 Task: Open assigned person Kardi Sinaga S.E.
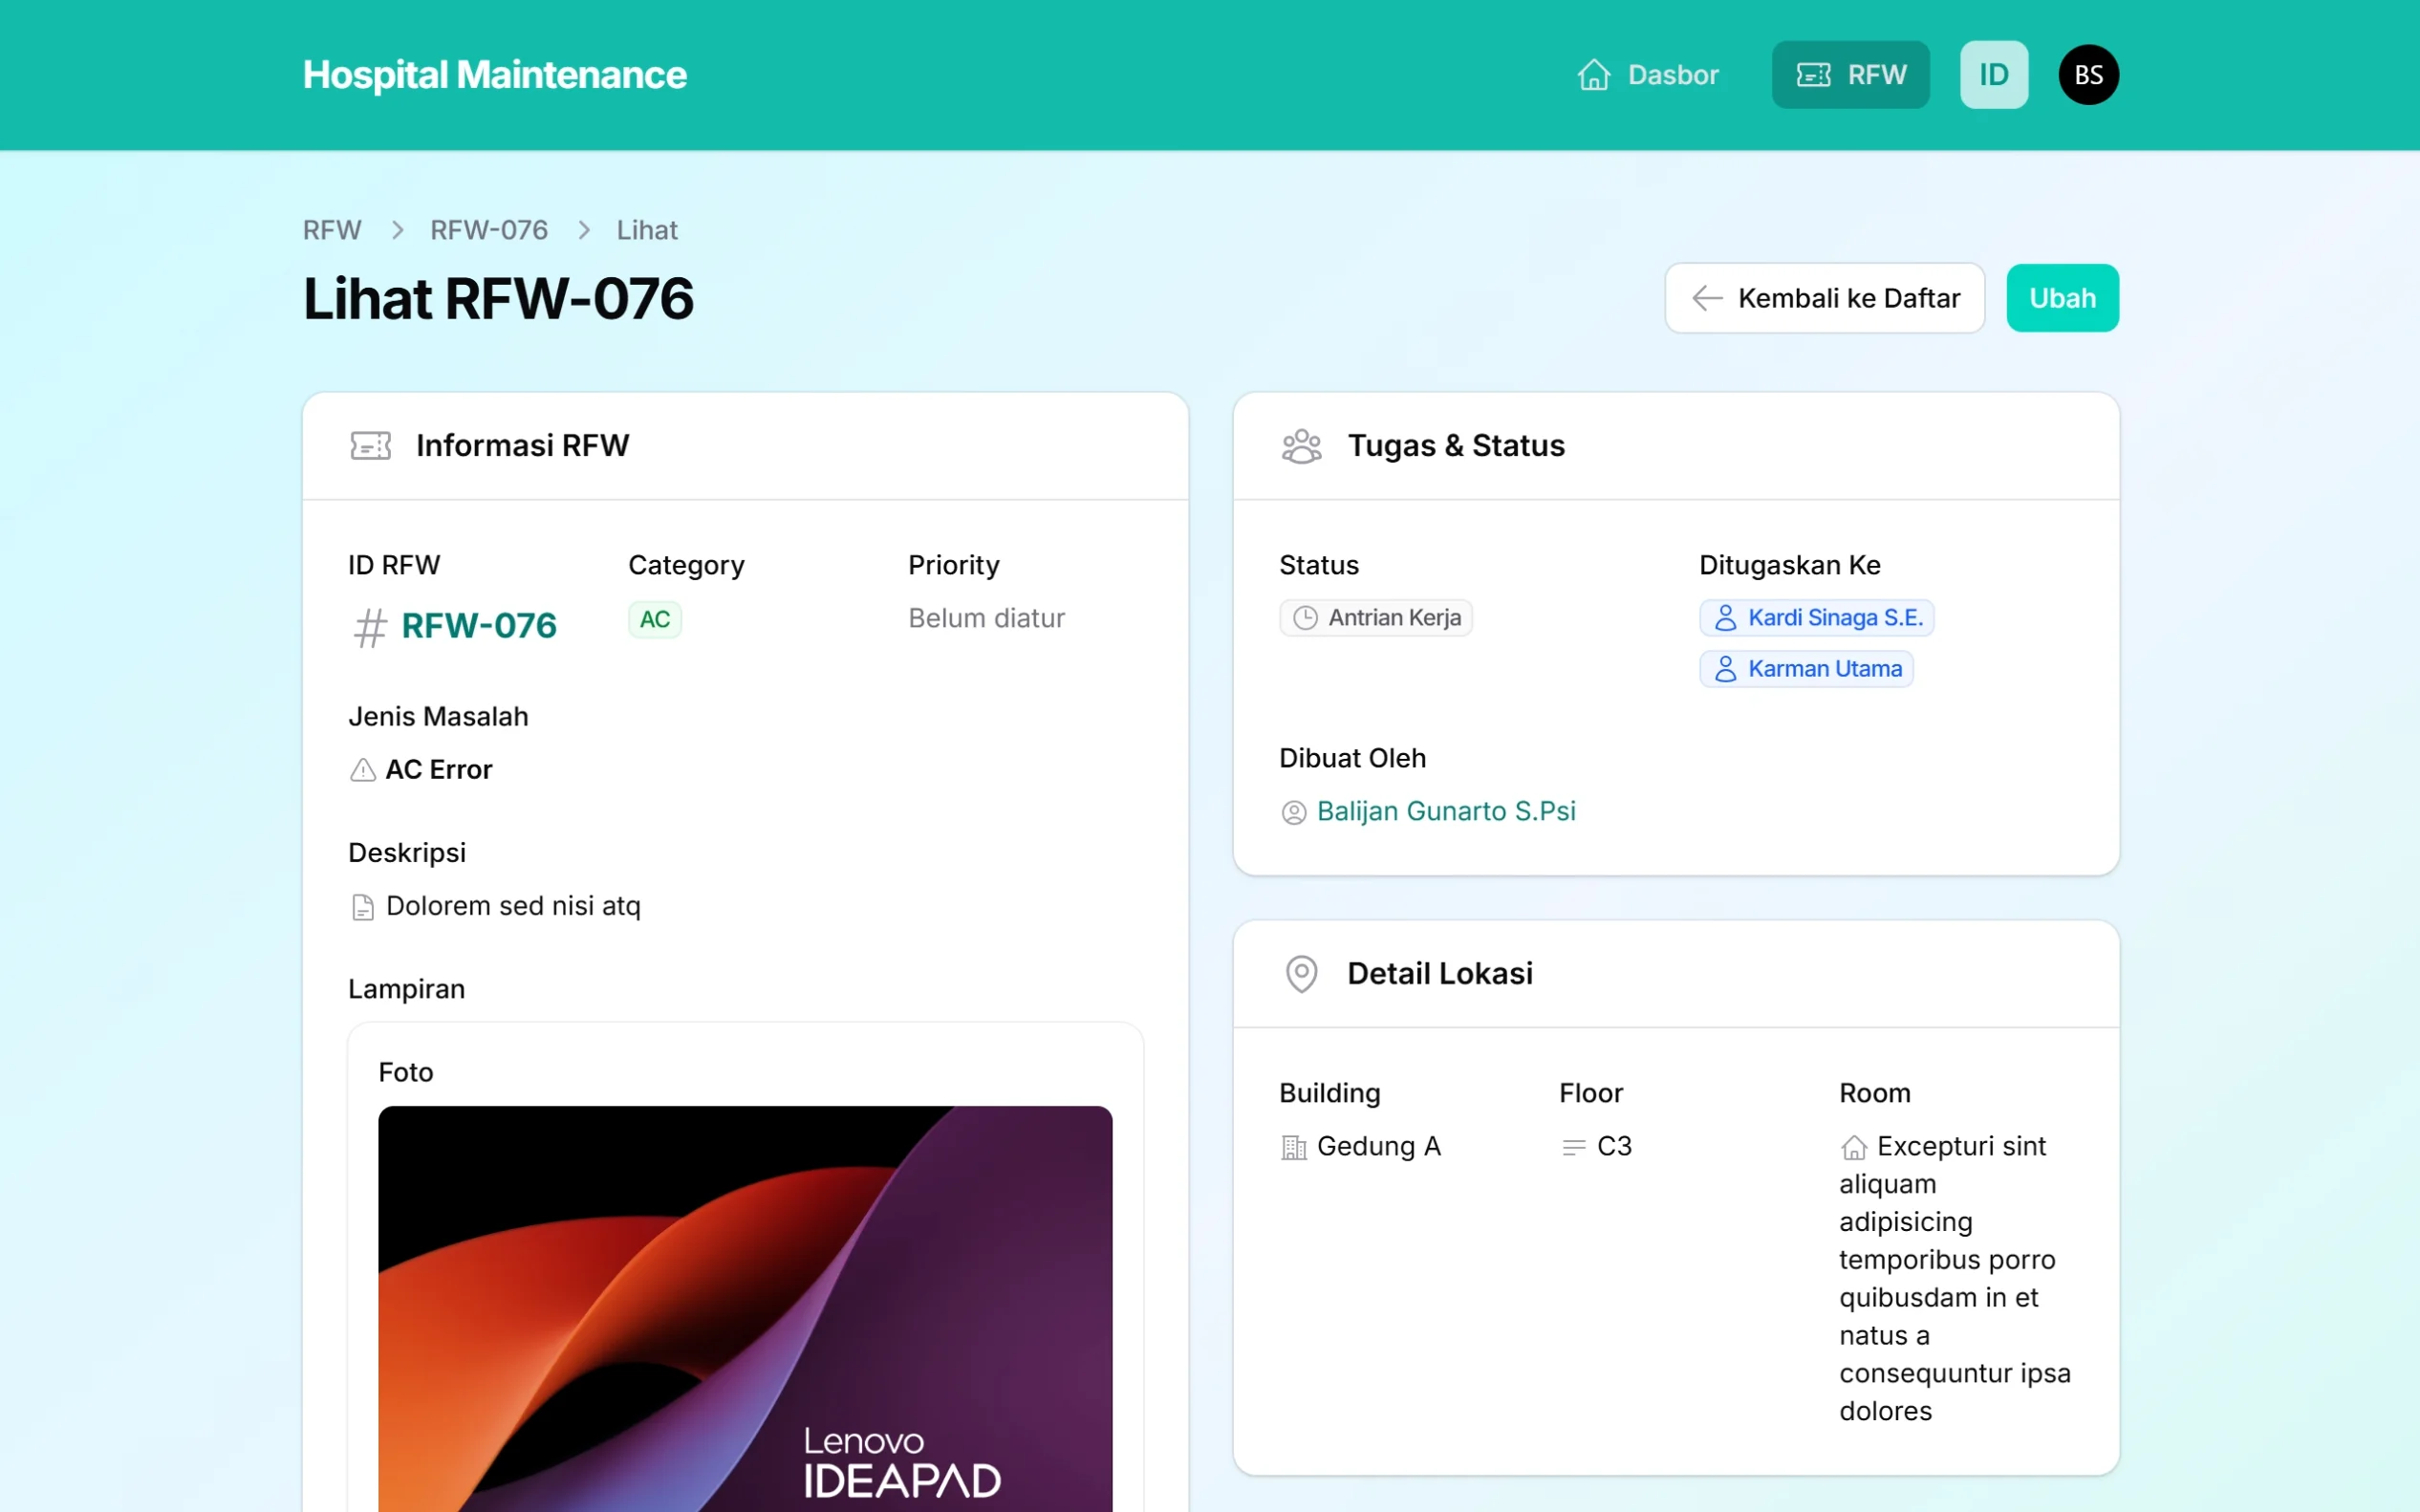click(x=1816, y=617)
